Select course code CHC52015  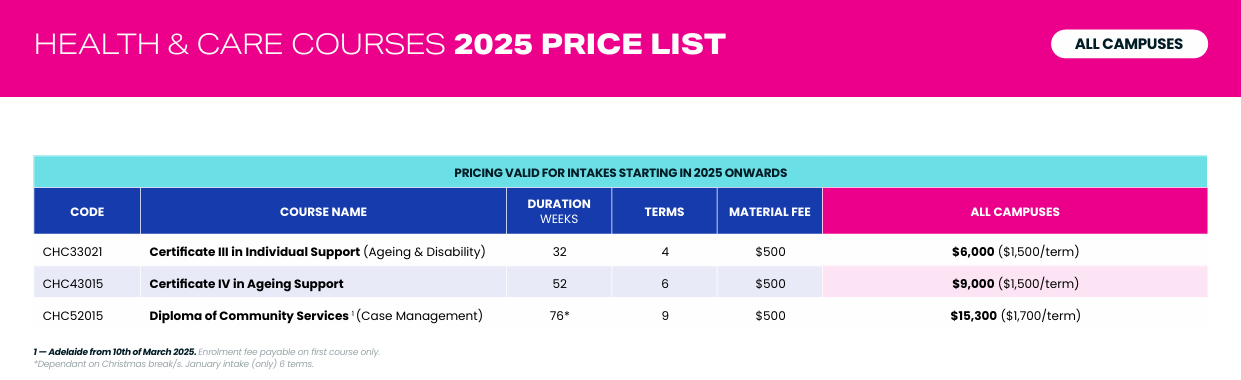click(x=73, y=316)
